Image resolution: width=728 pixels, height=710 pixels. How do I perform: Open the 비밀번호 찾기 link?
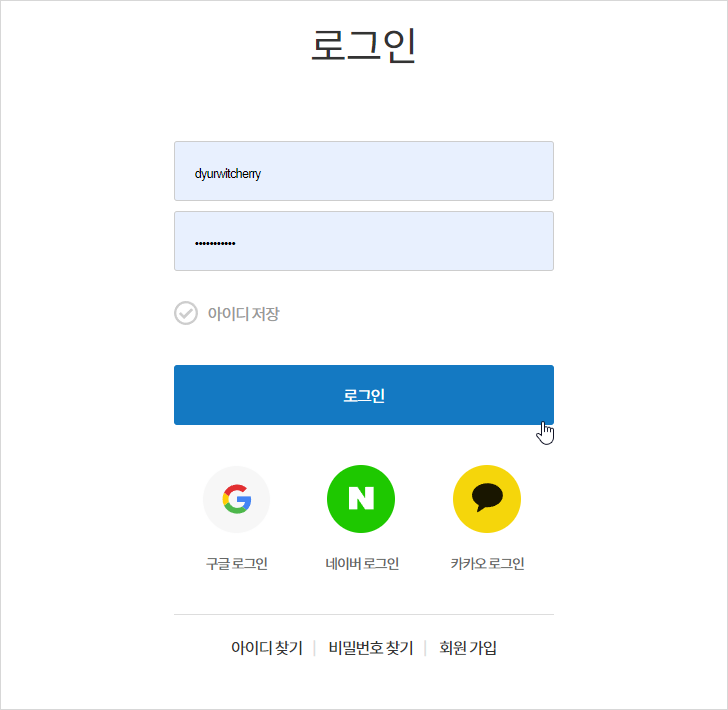pos(370,648)
